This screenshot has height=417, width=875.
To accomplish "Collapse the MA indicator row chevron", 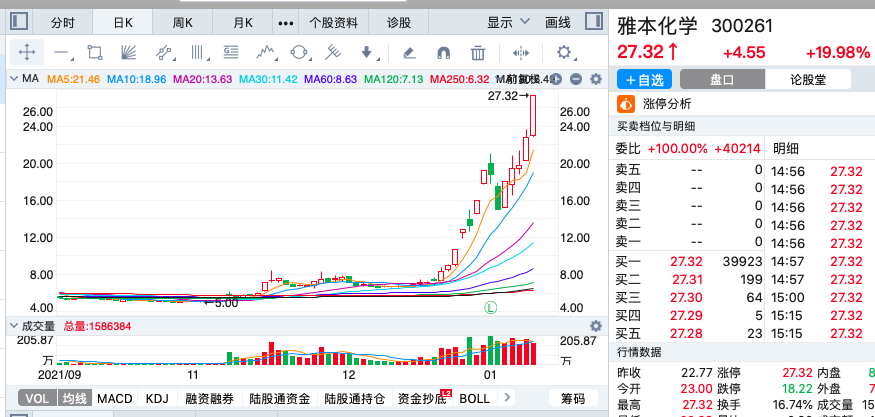I will [x=13, y=79].
